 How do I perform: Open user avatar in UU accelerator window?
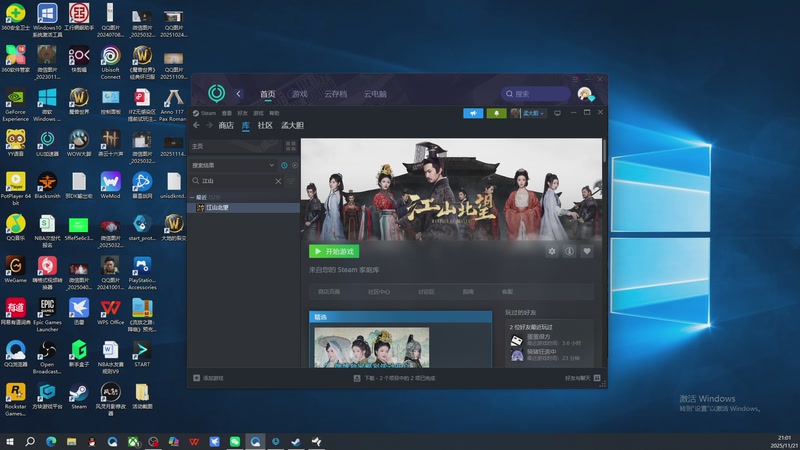(x=585, y=94)
